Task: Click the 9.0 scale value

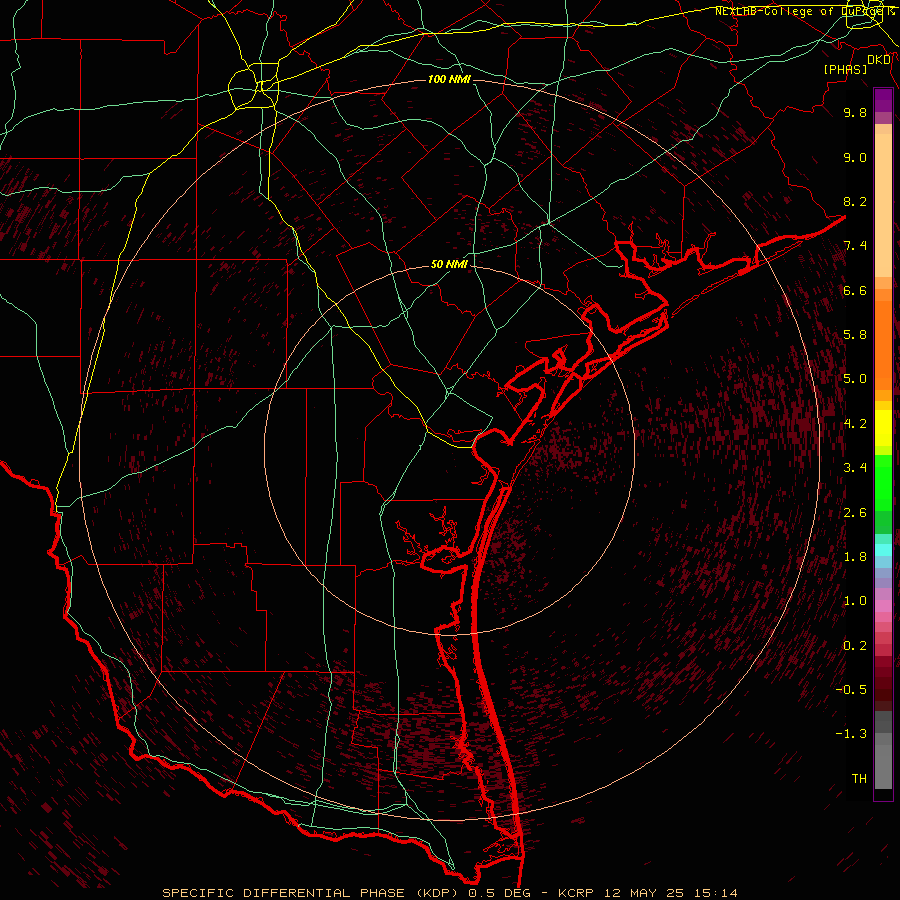Action: click(x=855, y=157)
